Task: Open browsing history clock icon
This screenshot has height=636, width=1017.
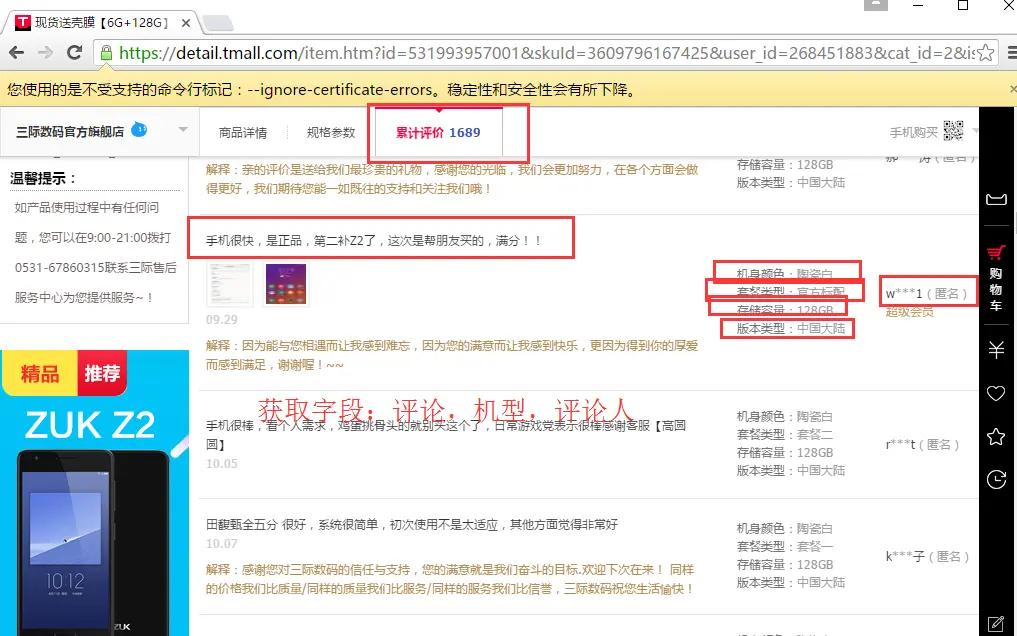Action: click(996, 480)
